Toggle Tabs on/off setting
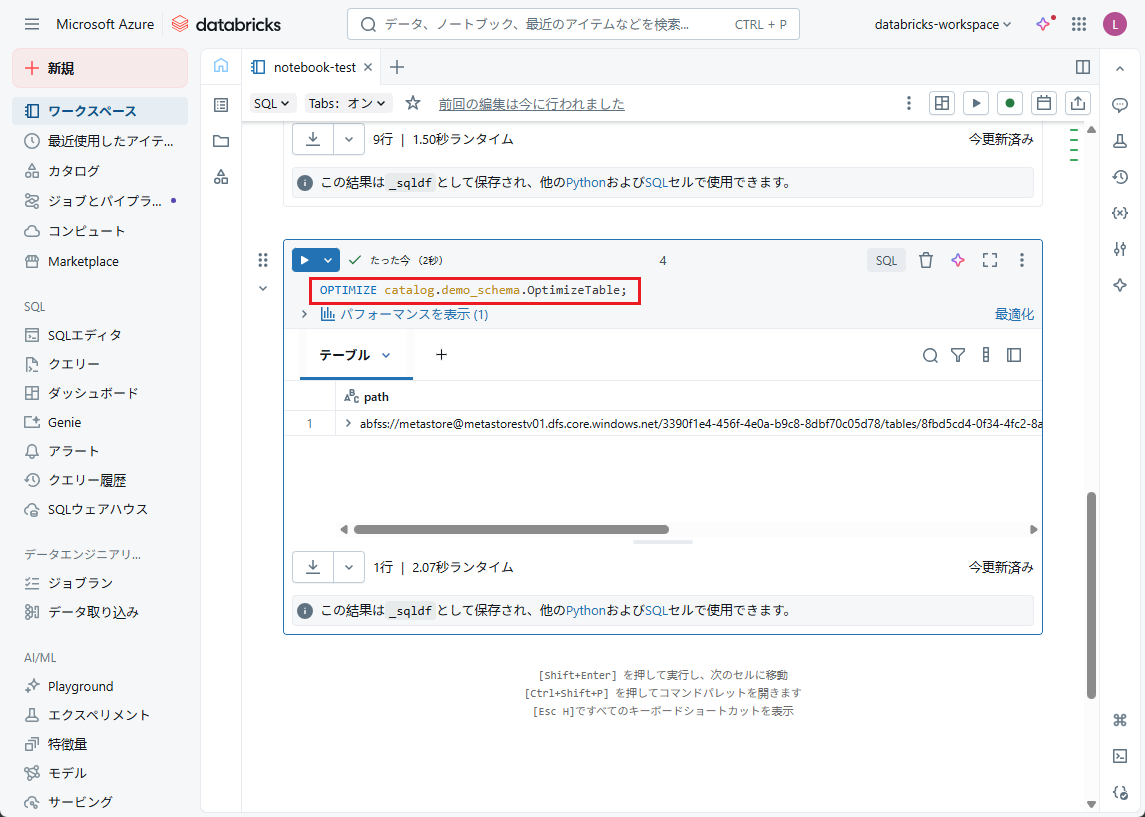Image resolution: width=1145 pixels, height=817 pixels. (x=348, y=103)
